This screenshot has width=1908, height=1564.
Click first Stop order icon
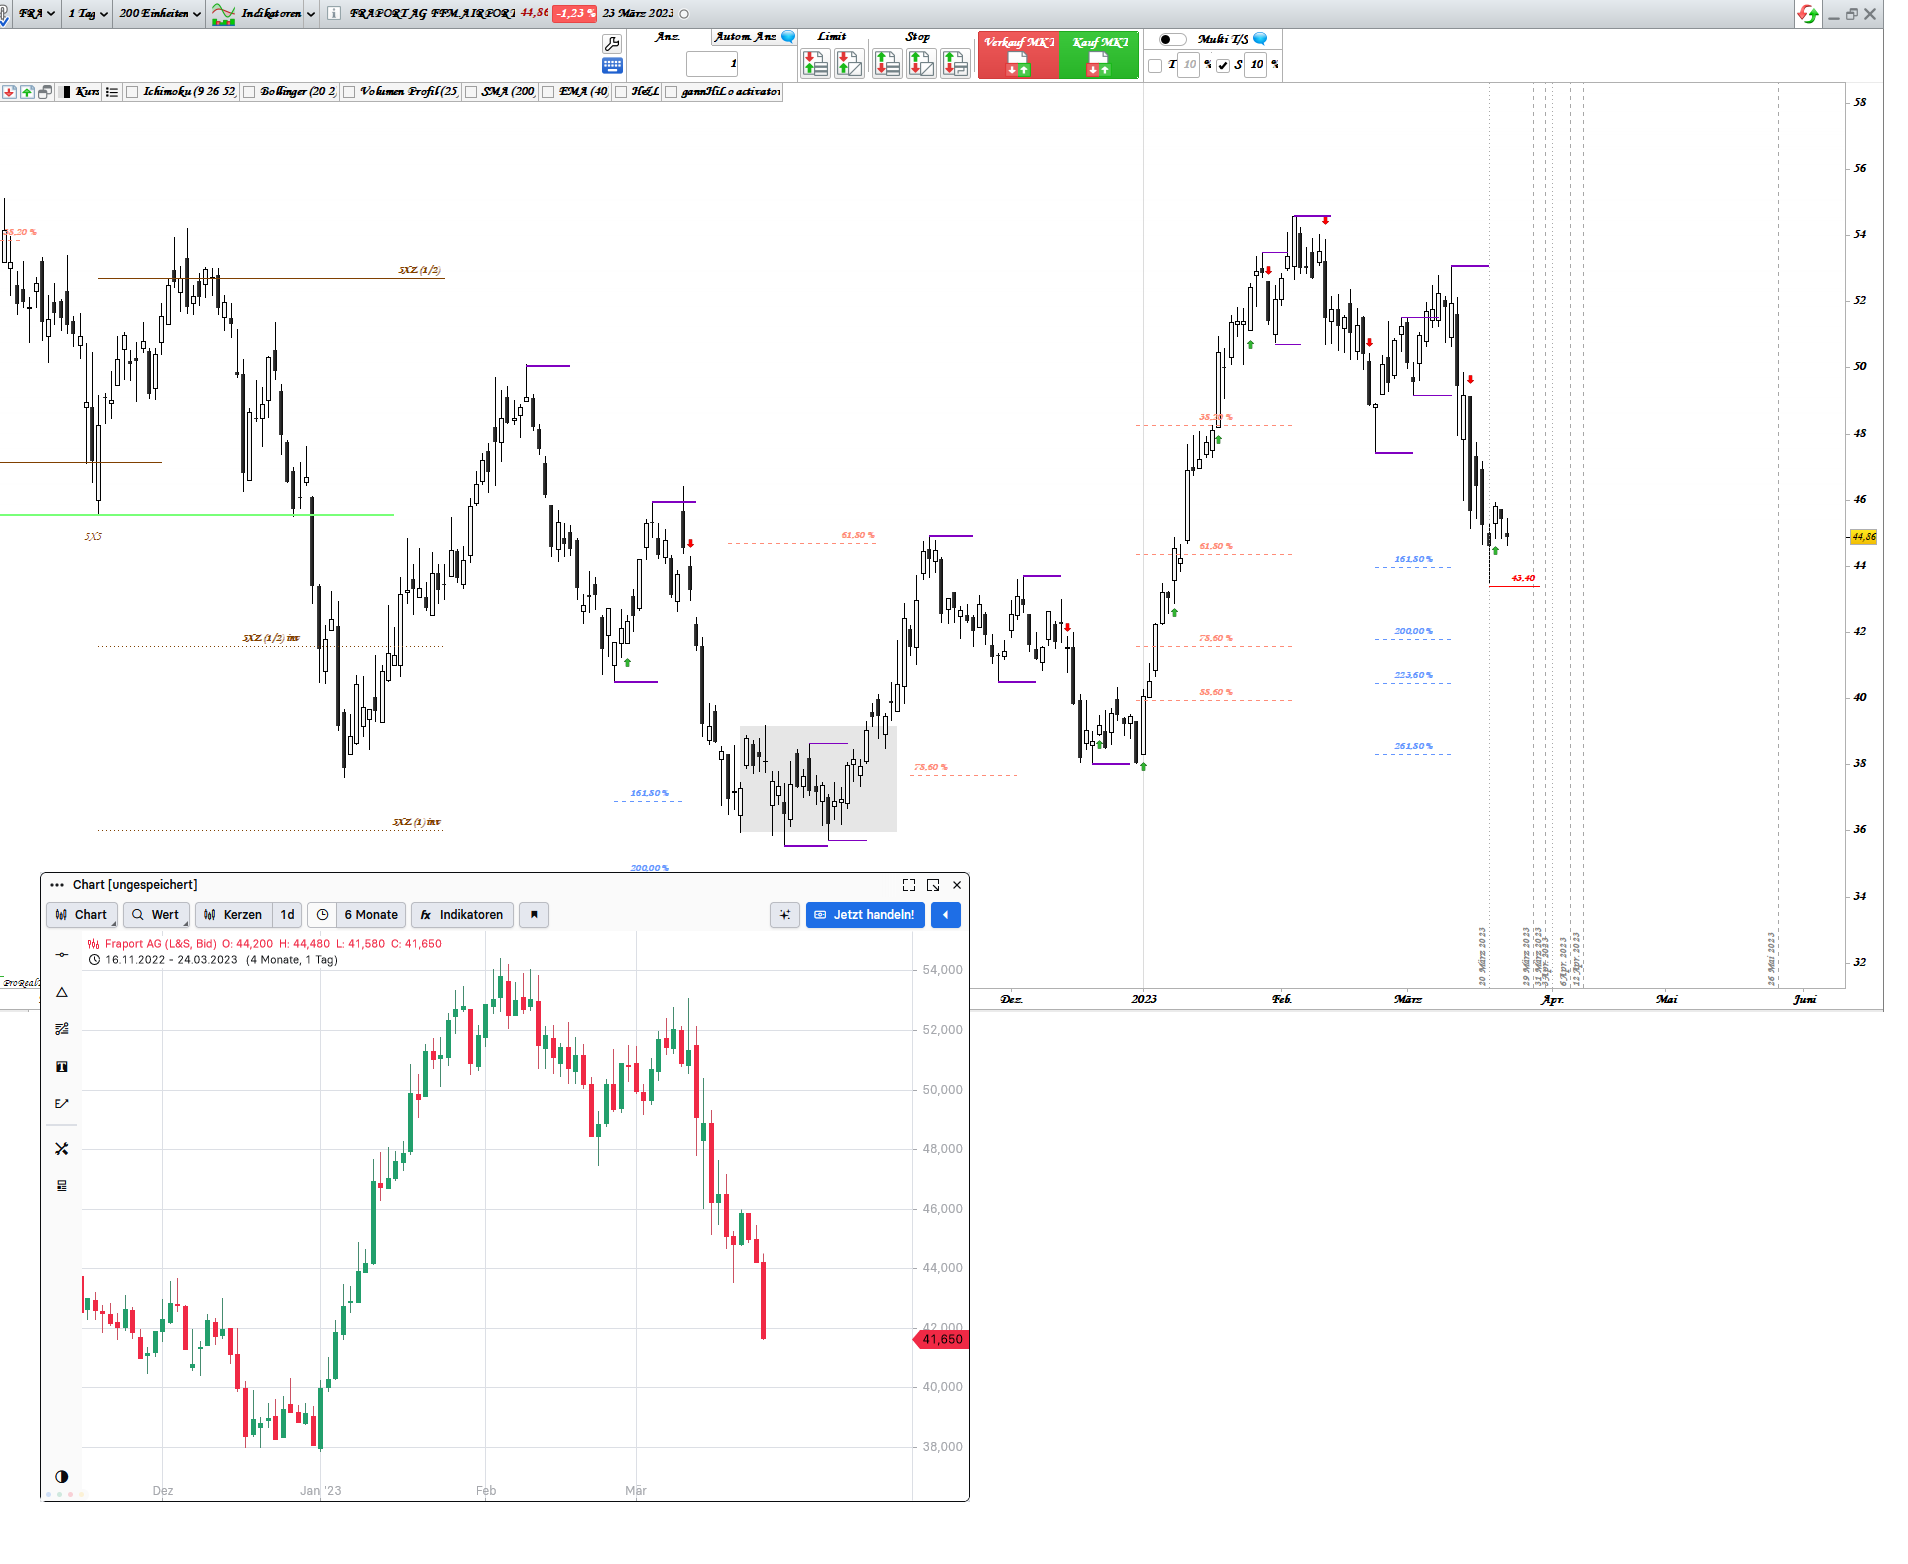click(x=887, y=64)
